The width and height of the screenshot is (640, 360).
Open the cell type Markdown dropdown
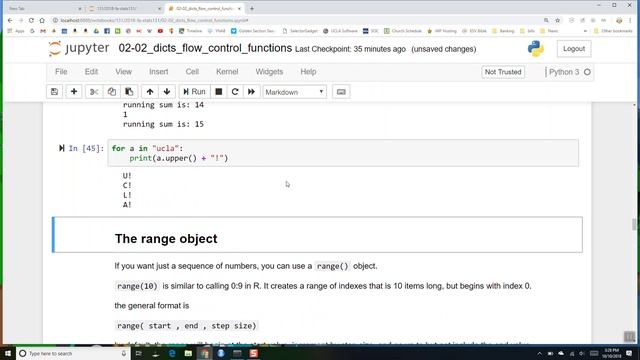pyautogui.click(x=294, y=92)
